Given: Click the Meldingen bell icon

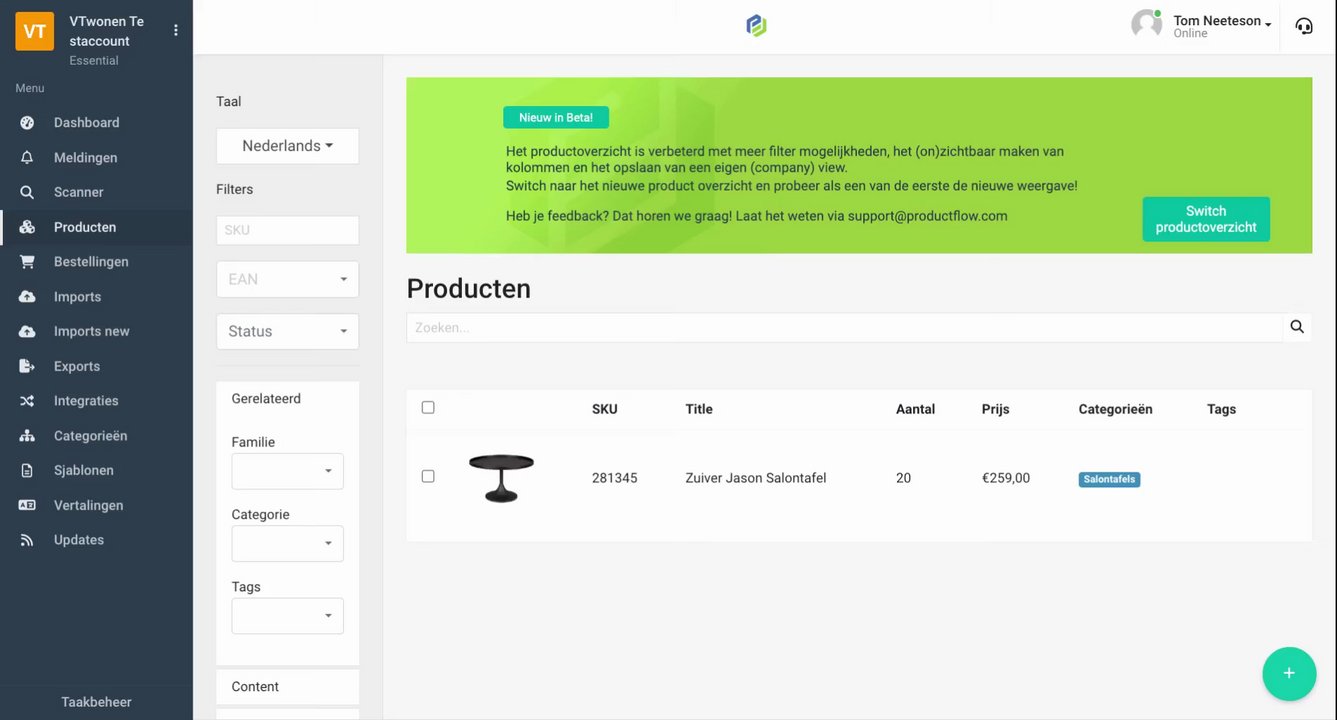Looking at the screenshot, I should click(x=27, y=158).
